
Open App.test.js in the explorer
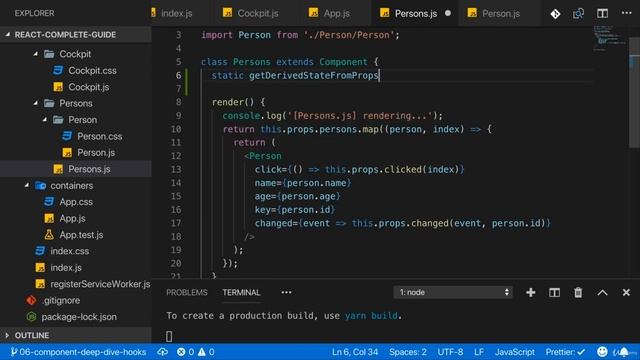(81, 235)
